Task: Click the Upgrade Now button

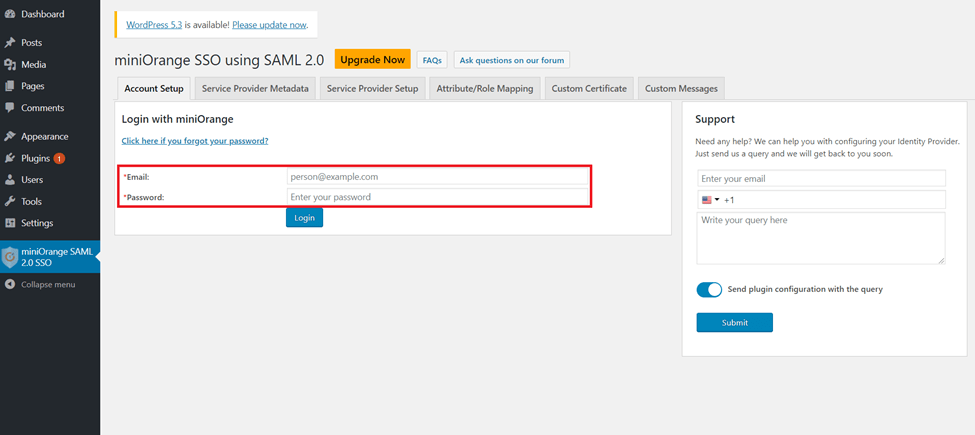Action: coord(372,60)
